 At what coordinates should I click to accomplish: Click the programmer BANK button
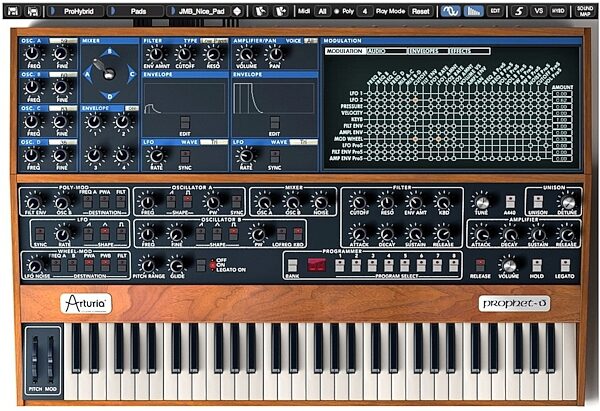[x=292, y=265]
